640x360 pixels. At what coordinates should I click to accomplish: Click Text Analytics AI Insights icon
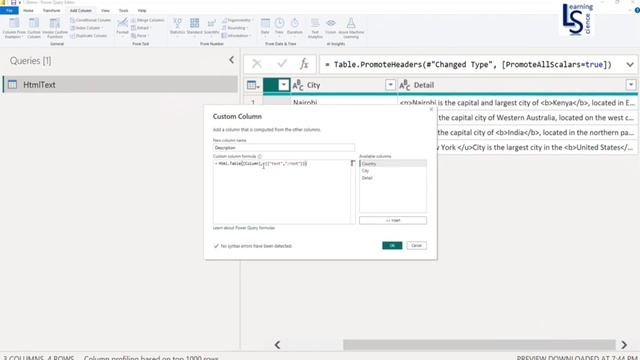(315, 28)
